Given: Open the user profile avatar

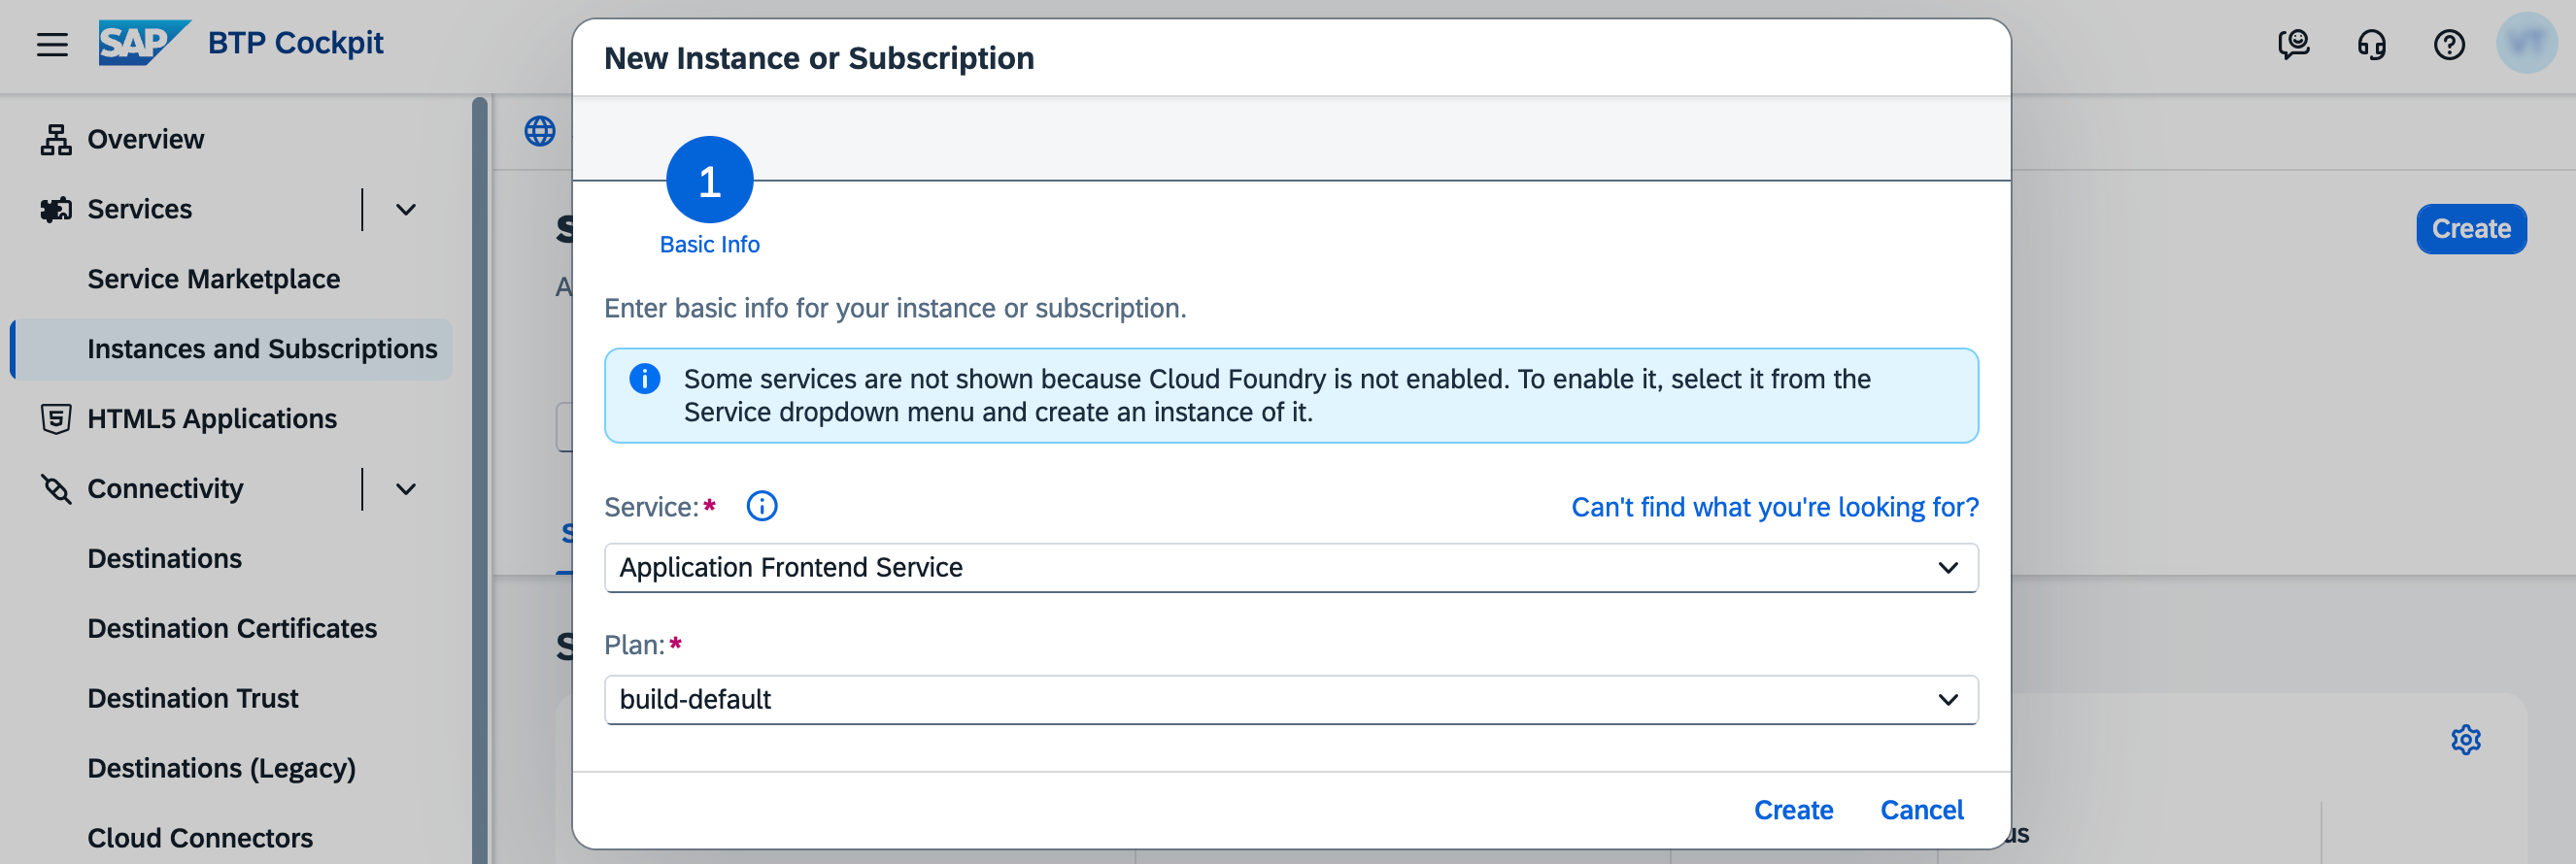Looking at the screenshot, I should coord(2526,43).
